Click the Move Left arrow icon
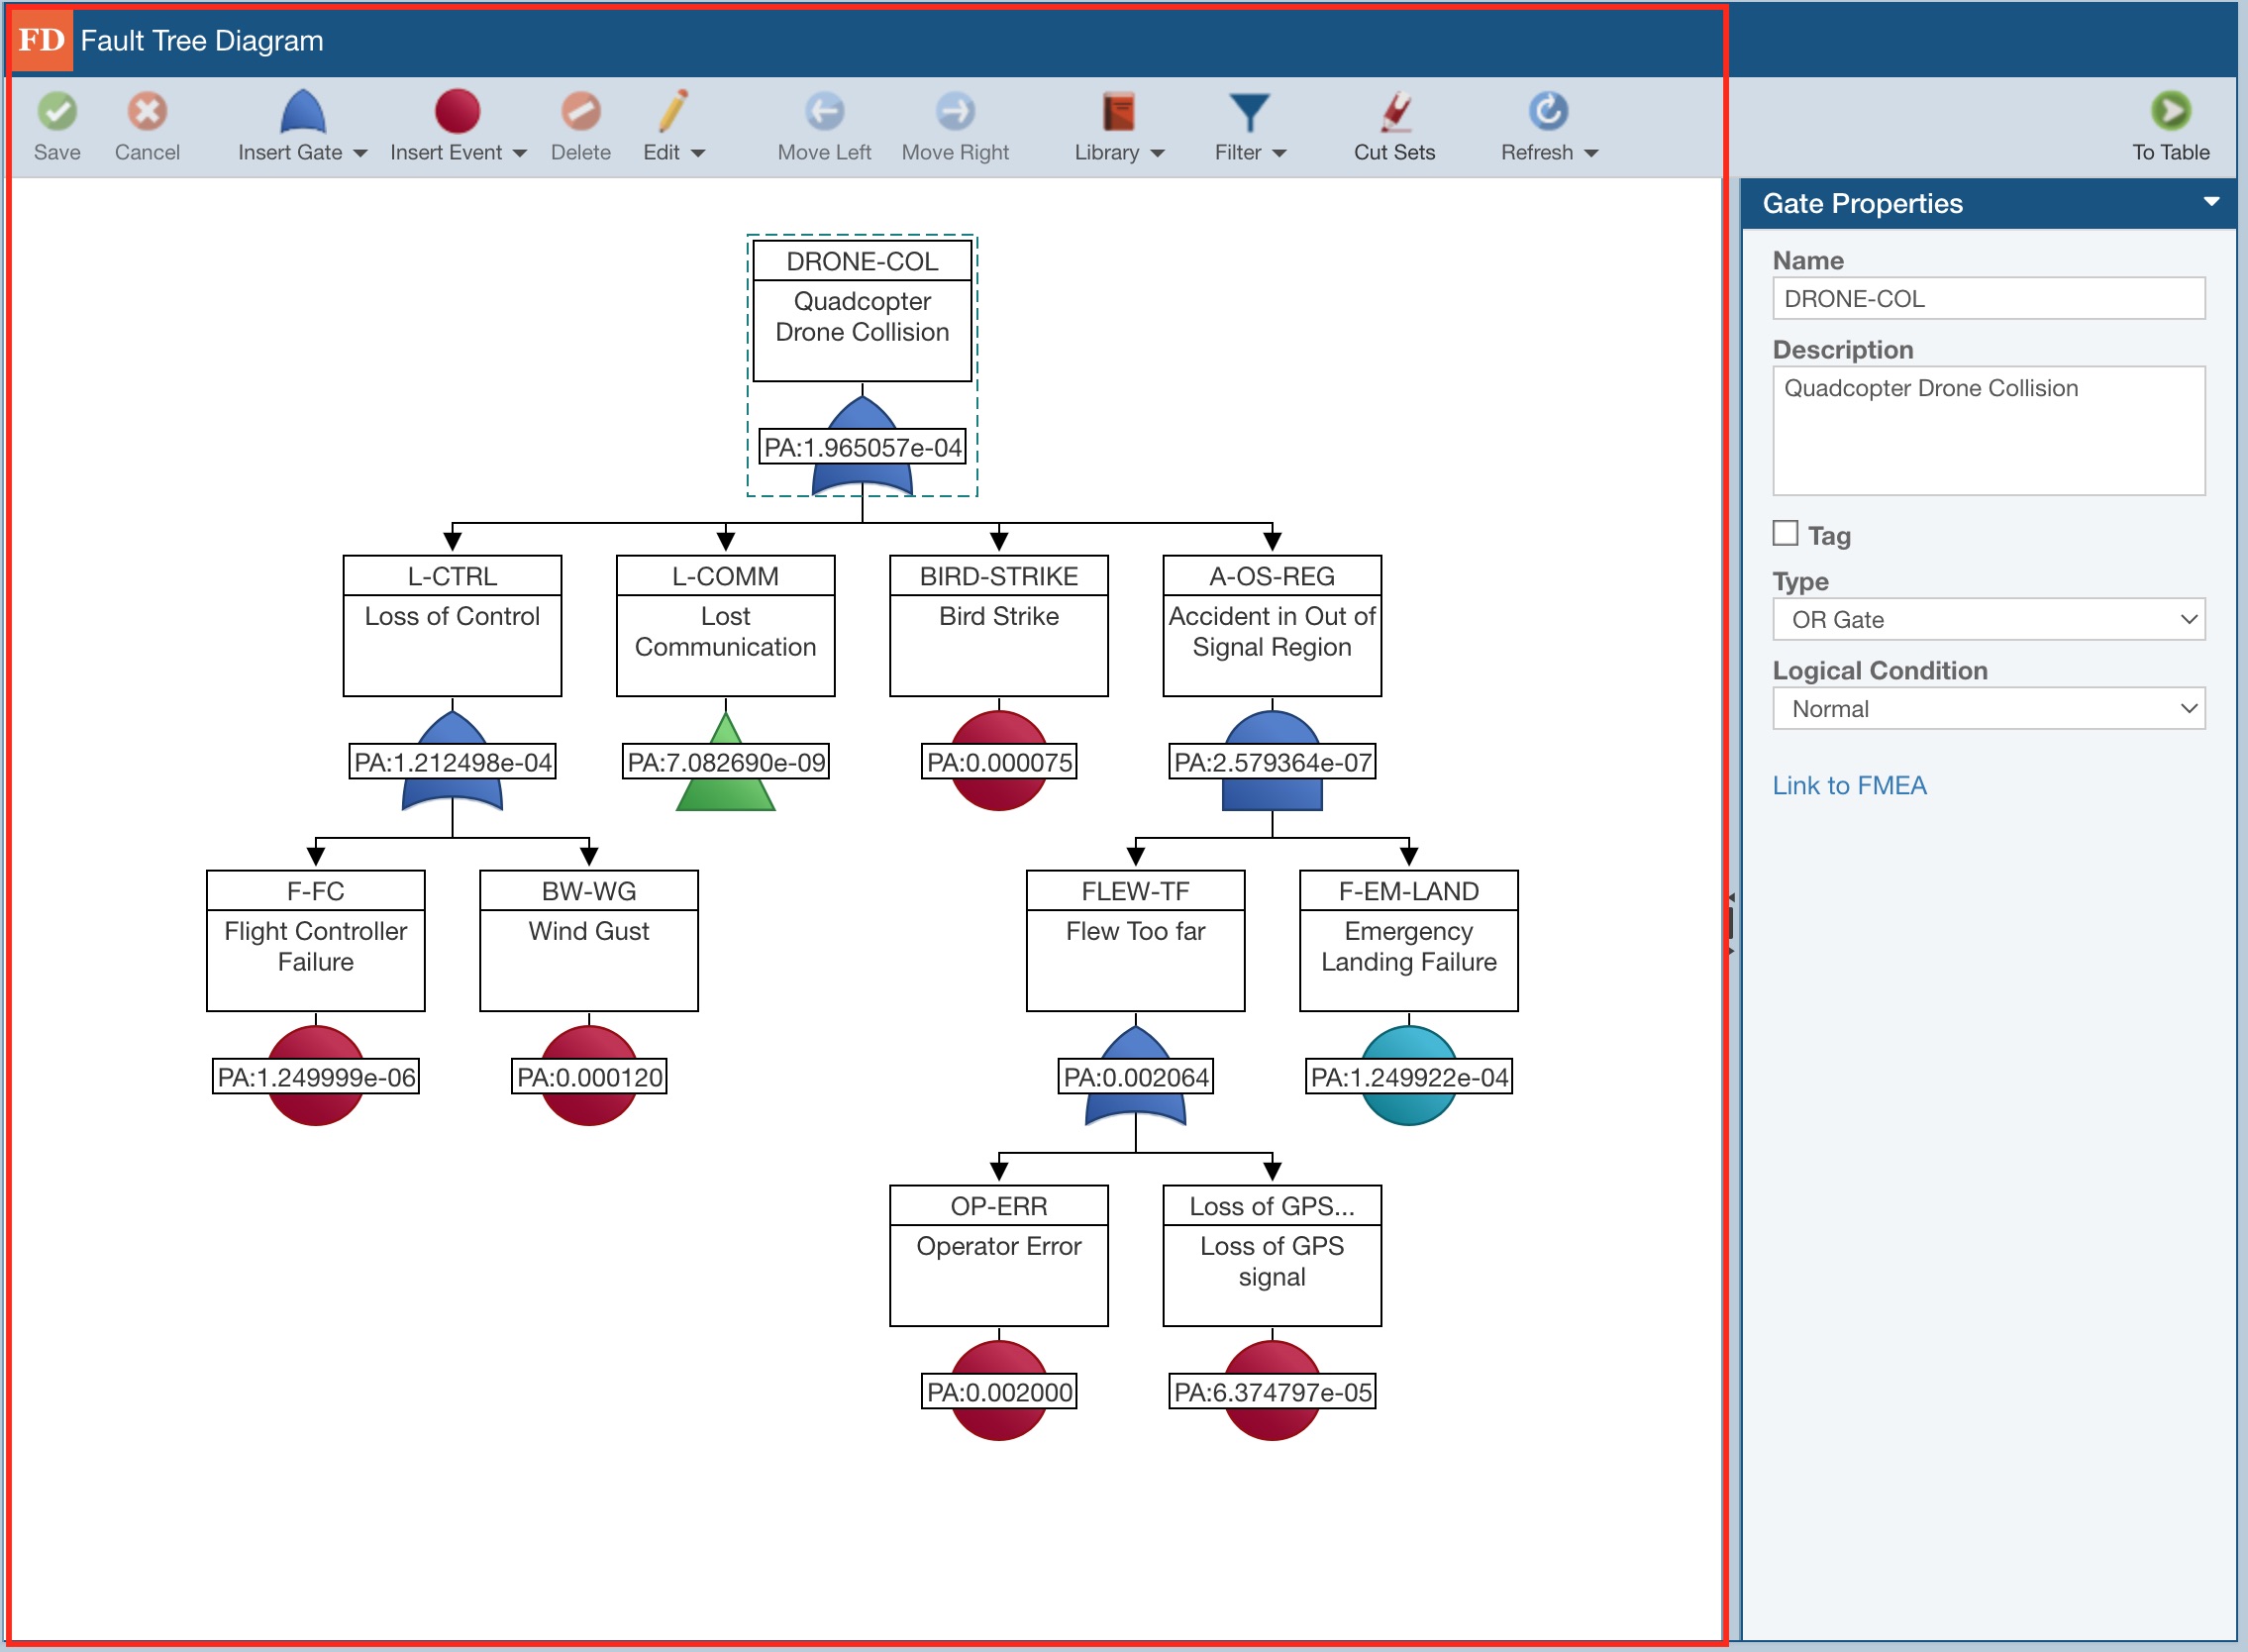 824,112
